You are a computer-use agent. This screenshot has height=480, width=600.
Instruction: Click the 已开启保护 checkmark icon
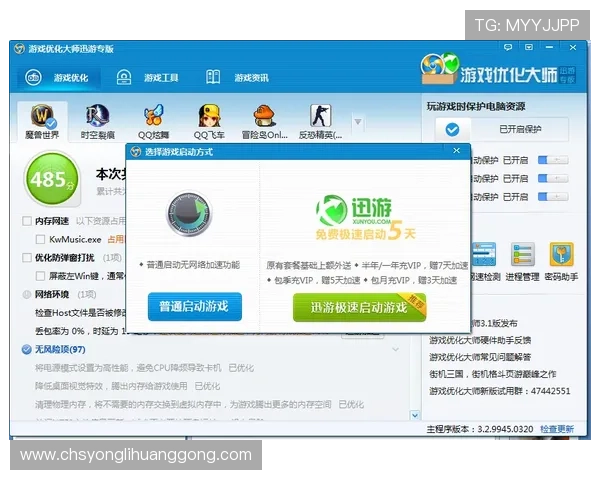click(452, 129)
